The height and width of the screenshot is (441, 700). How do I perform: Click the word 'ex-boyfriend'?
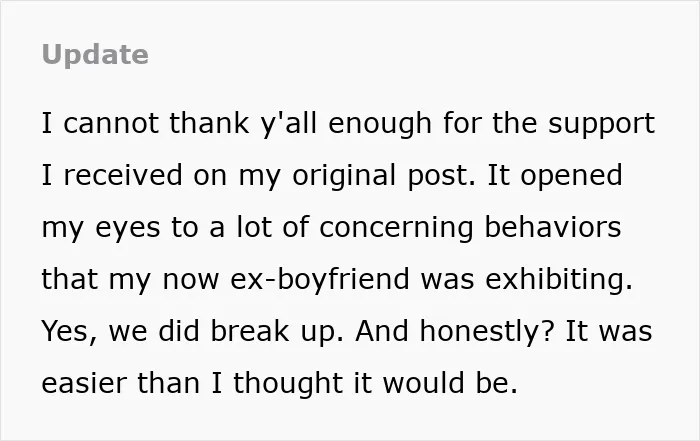(x=320, y=281)
